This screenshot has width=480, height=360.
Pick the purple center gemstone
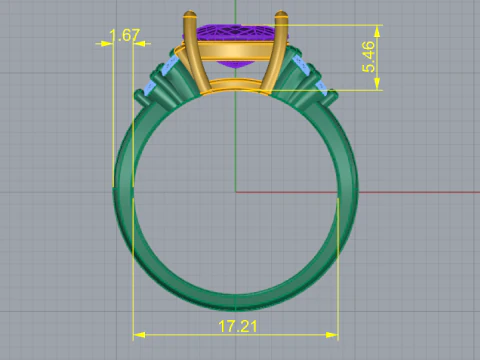point(235,33)
